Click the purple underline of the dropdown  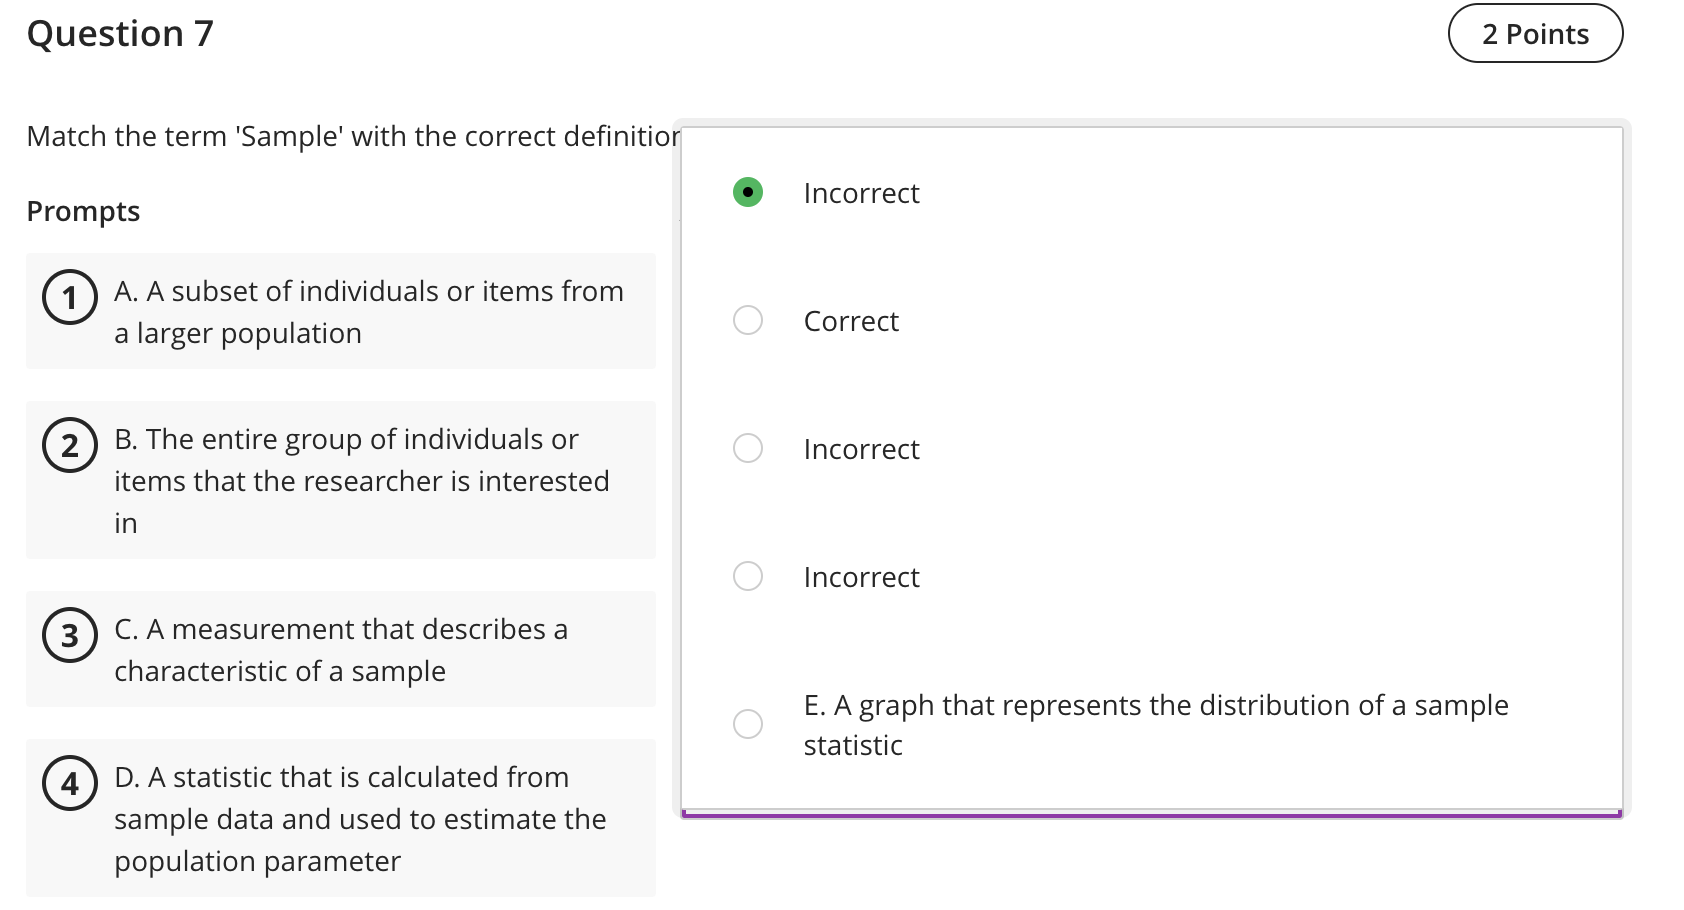click(1150, 813)
